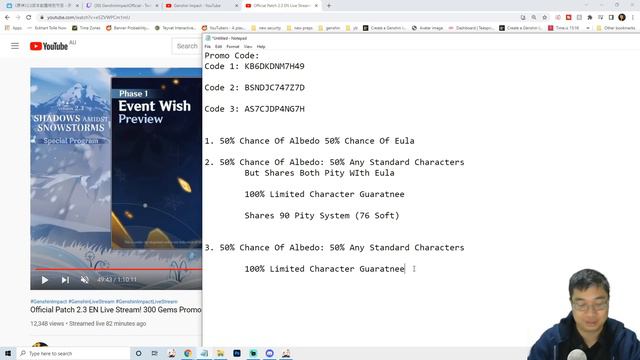Open Discord on the taskbar
The height and width of the screenshot is (360, 640).
(x=269, y=353)
